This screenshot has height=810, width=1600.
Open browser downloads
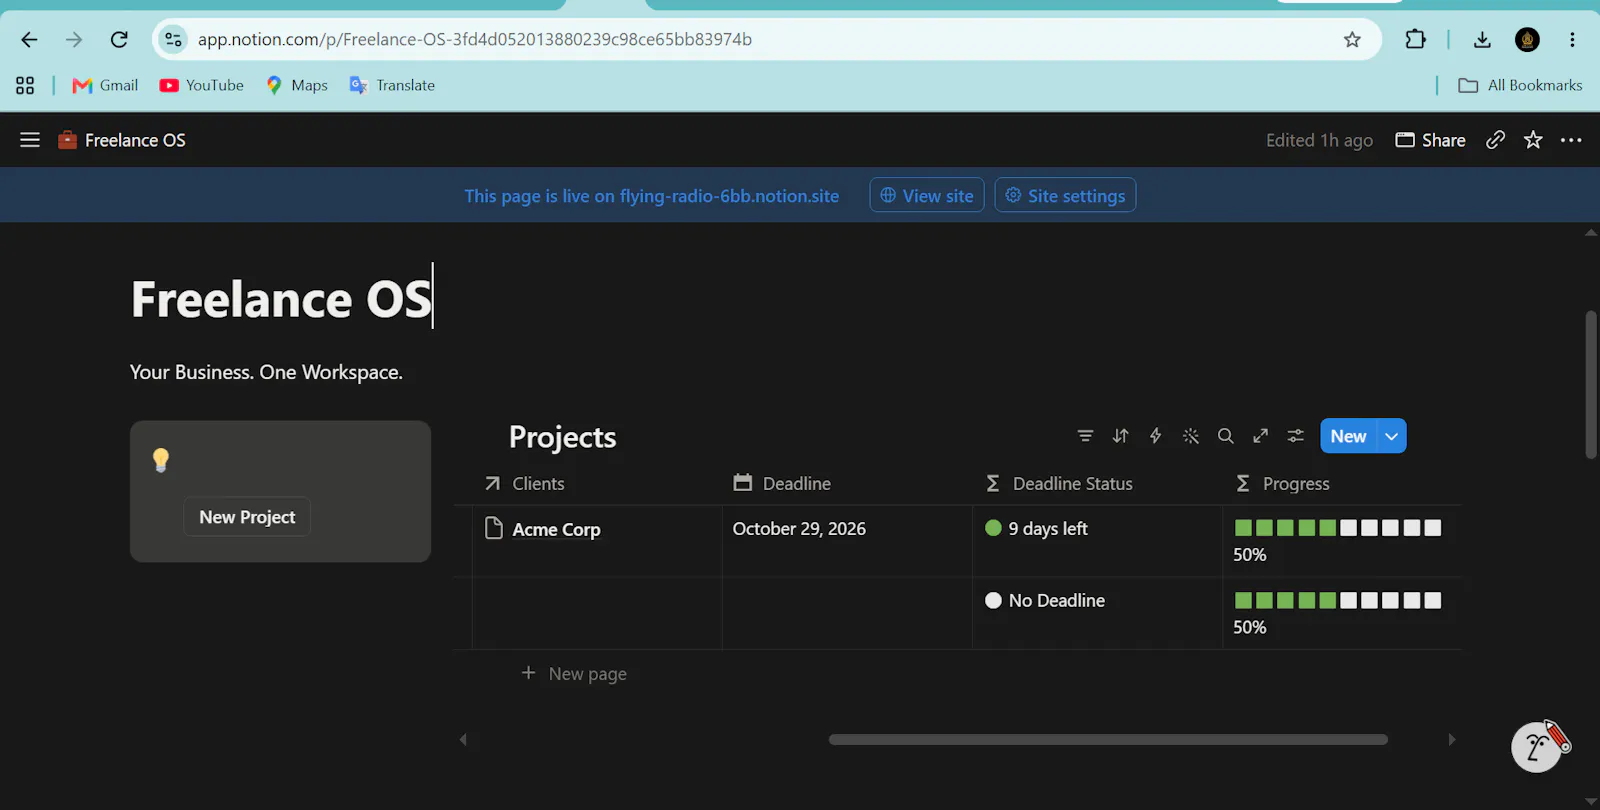coord(1482,39)
